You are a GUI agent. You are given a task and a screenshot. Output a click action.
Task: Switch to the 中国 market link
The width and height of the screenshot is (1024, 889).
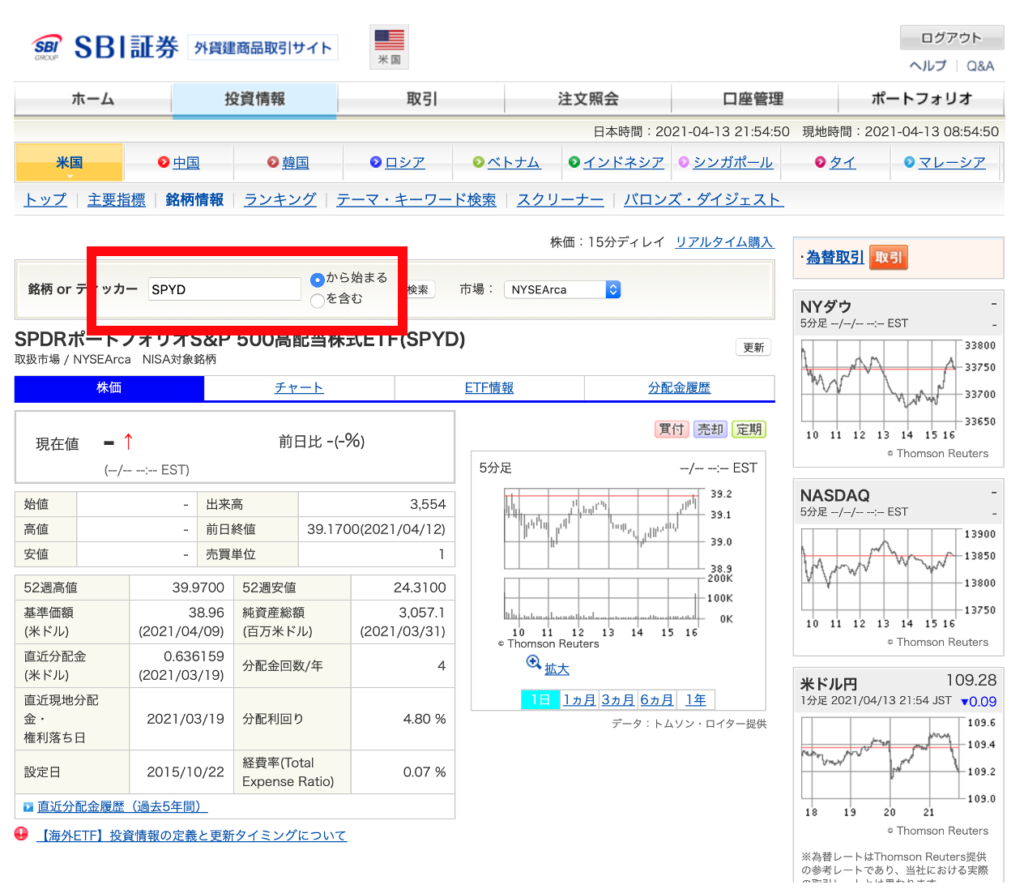click(186, 163)
